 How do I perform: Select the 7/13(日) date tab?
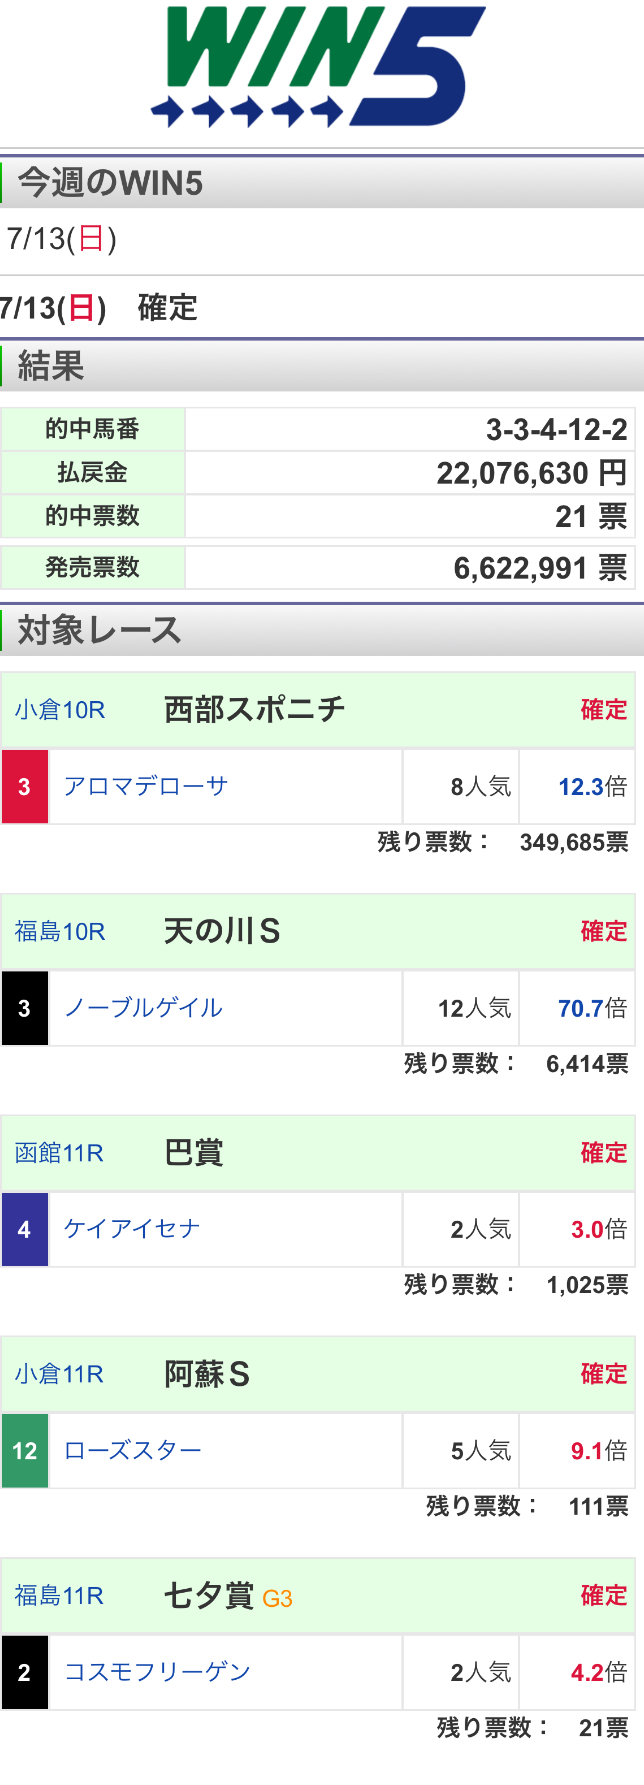(x=61, y=239)
